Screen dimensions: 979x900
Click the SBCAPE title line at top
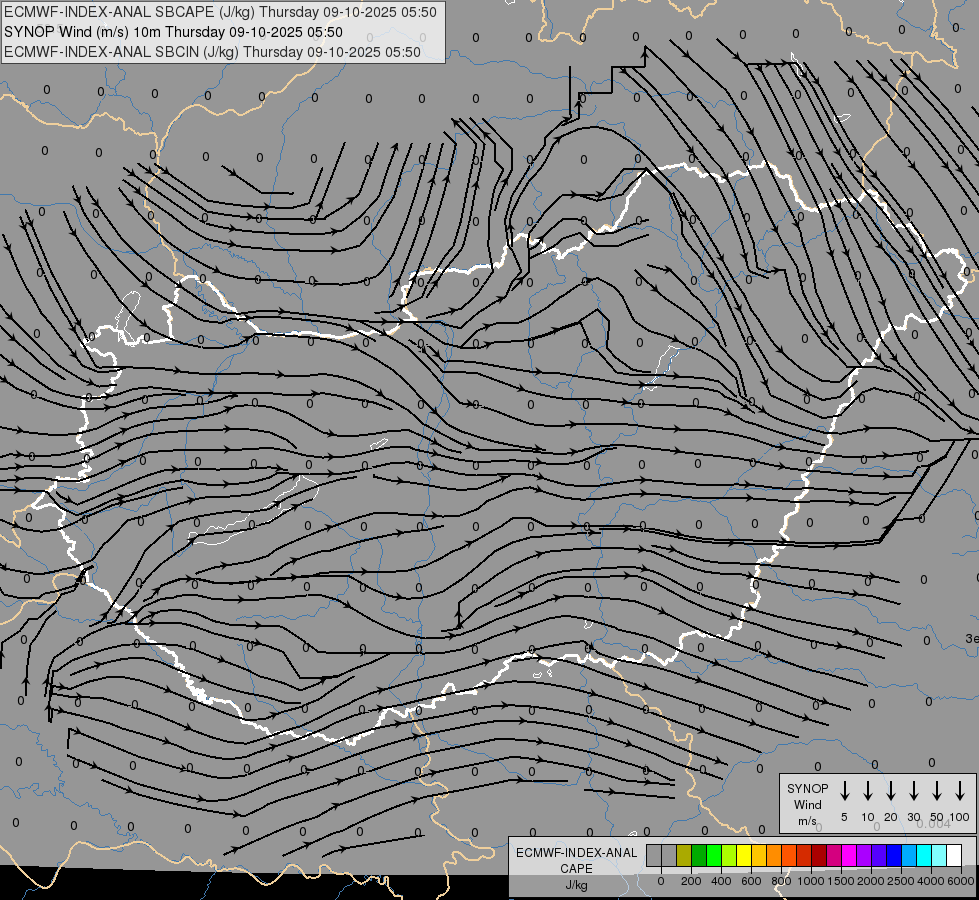[x=220, y=12]
